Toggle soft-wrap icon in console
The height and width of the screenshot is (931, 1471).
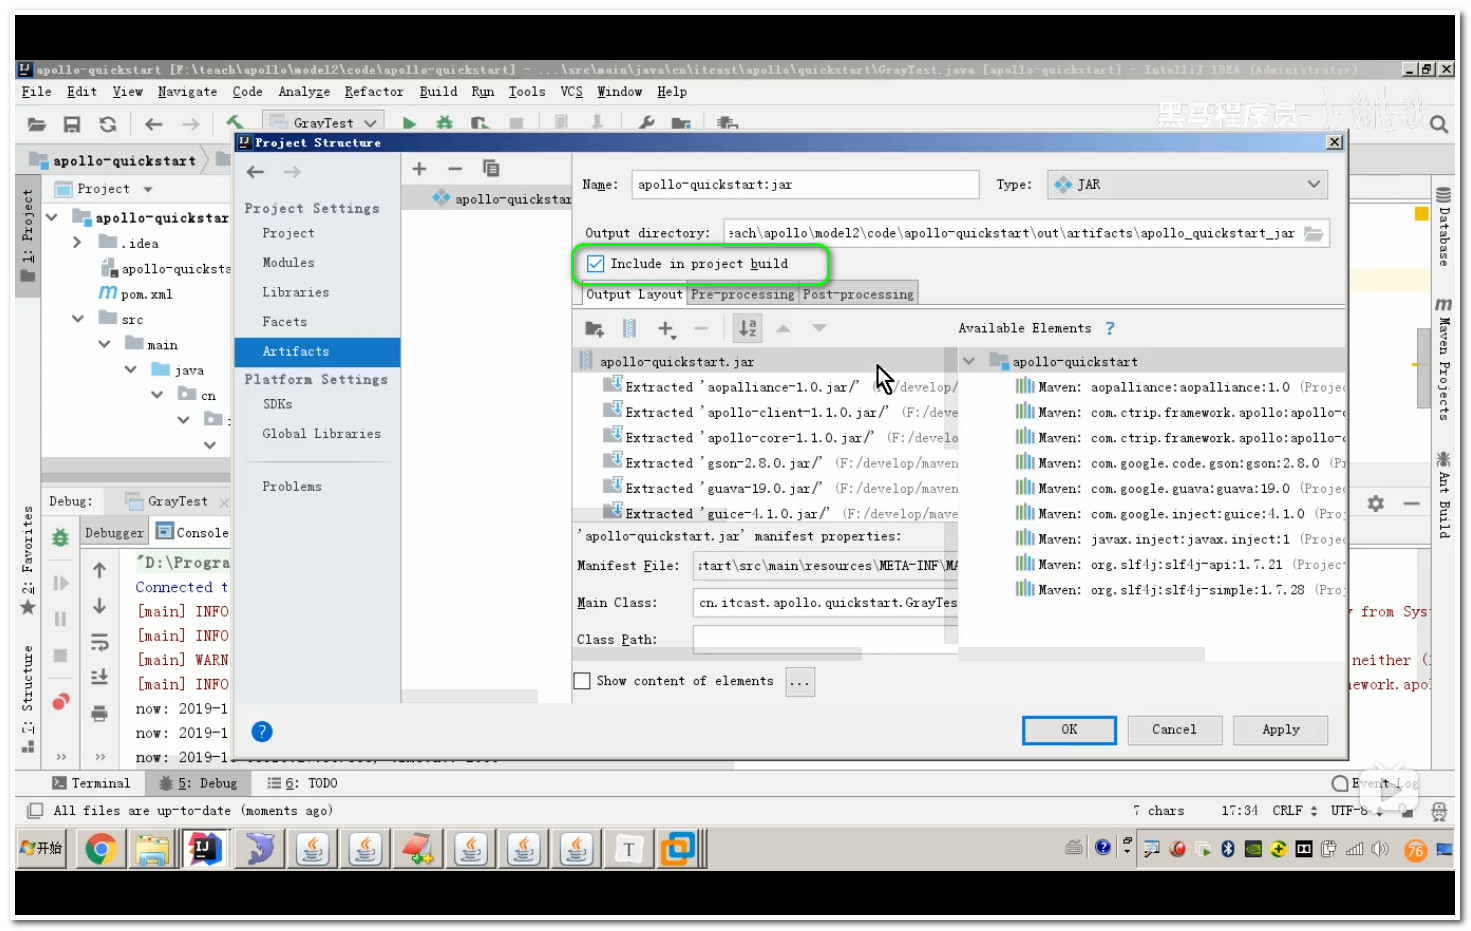99,642
